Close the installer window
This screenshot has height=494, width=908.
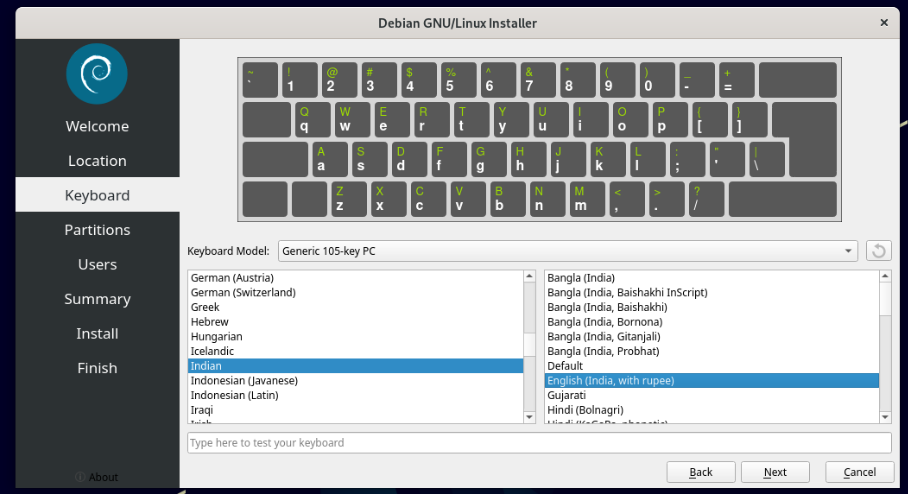coord(883,22)
